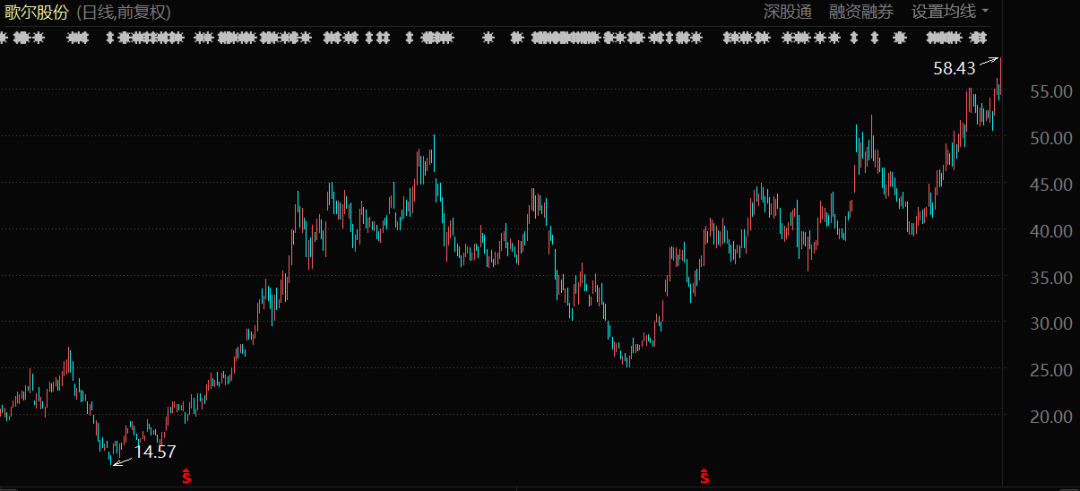The width and height of the screenshot is (1080, 491).
Task: Click the 40.00 price axis label
Action: [x=1052, y=231]
